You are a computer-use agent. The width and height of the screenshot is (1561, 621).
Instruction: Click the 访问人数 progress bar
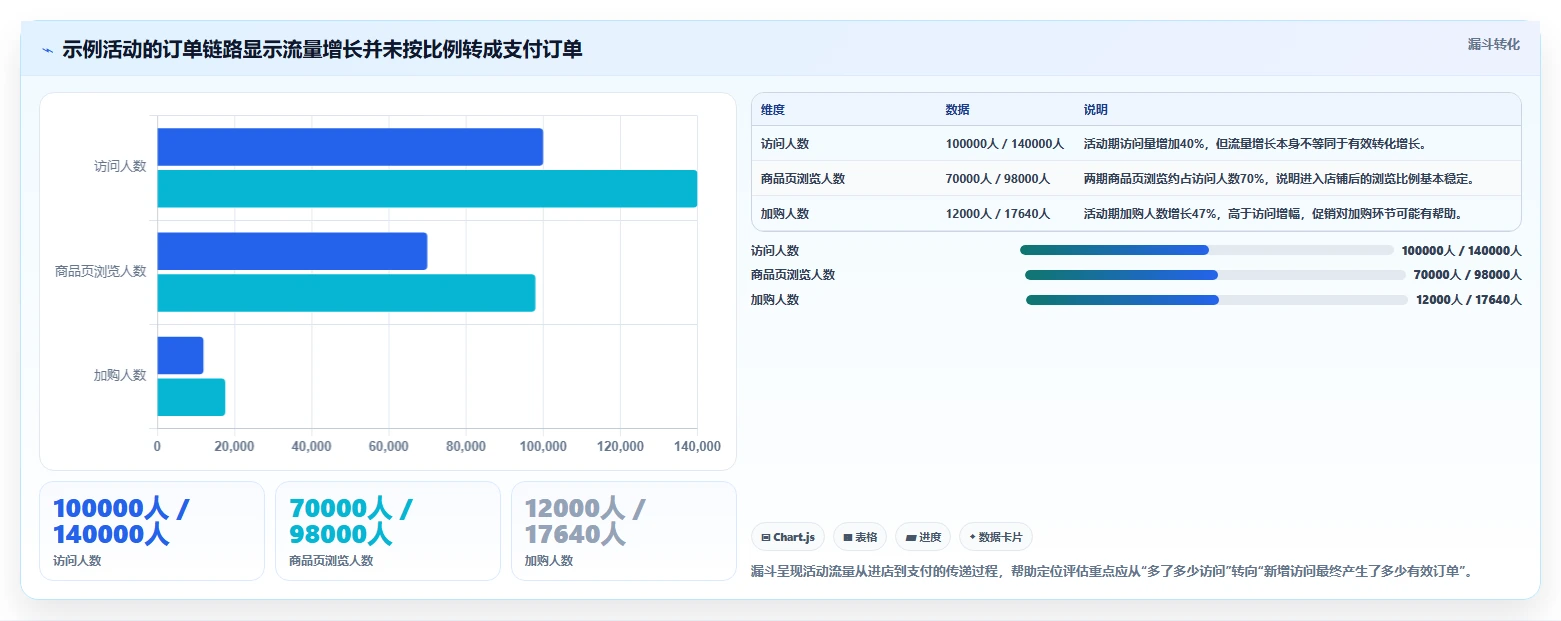[x=1206, y=250]
